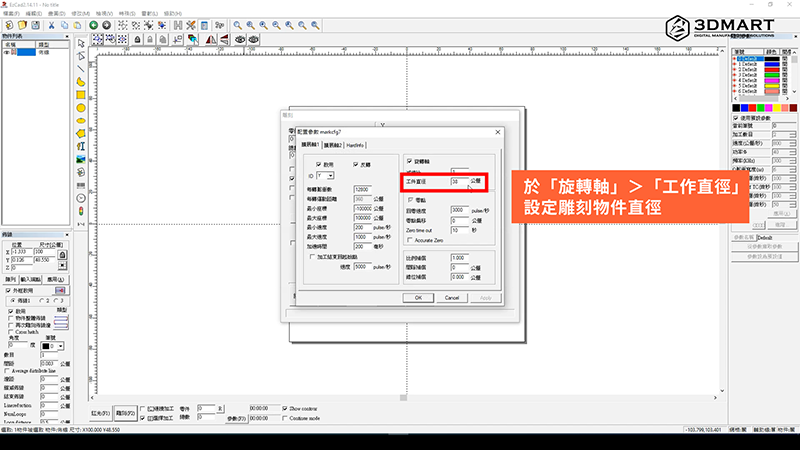Select the Rectangle drawing tool
Screen dimensions: 800x450
tap(81, 95)
